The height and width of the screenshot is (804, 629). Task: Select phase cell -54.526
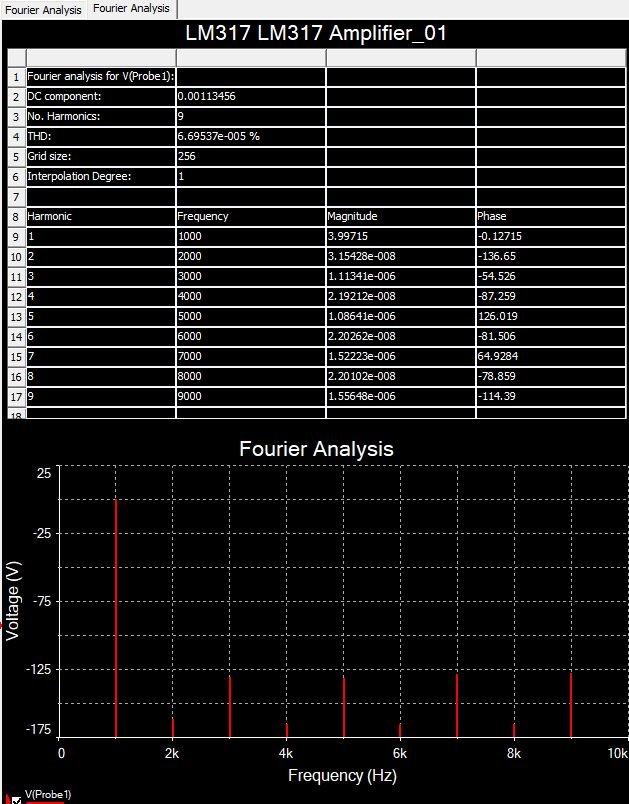[551, 276]
